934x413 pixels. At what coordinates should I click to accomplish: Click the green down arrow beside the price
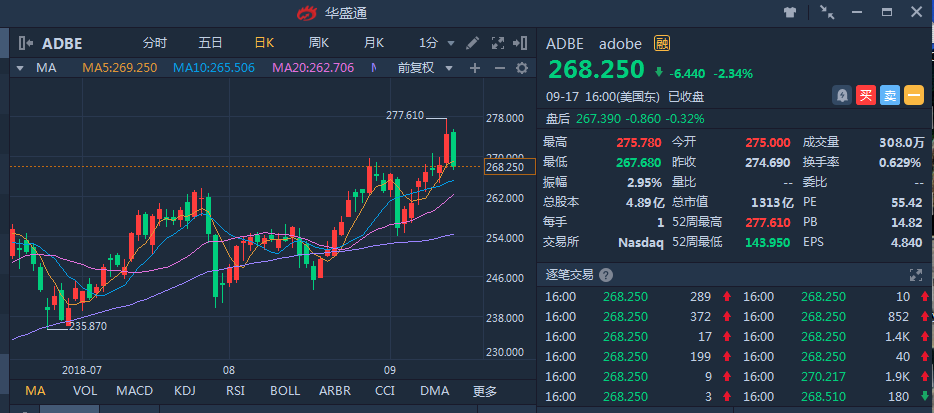click(658, 73)
